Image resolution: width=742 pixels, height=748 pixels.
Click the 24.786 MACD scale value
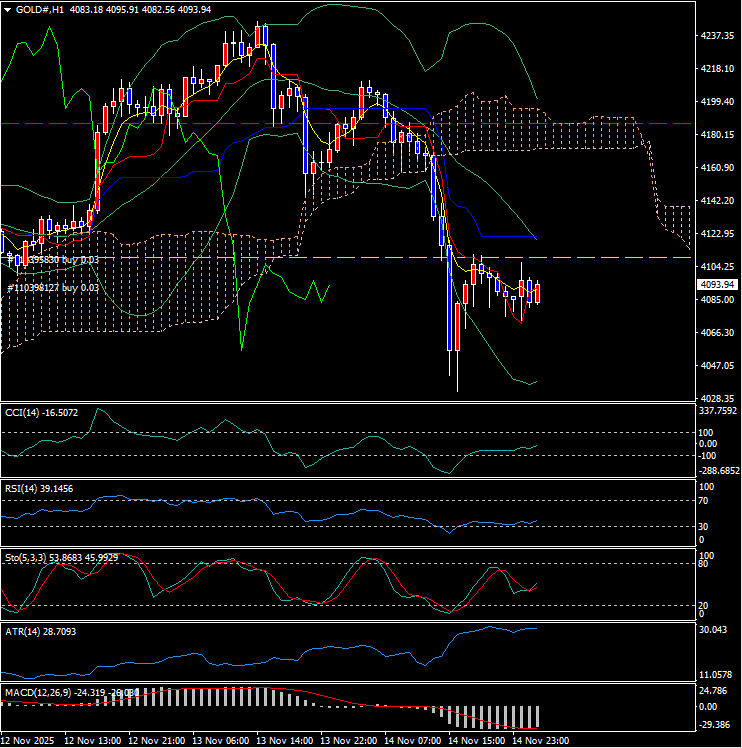pos(715,691)
